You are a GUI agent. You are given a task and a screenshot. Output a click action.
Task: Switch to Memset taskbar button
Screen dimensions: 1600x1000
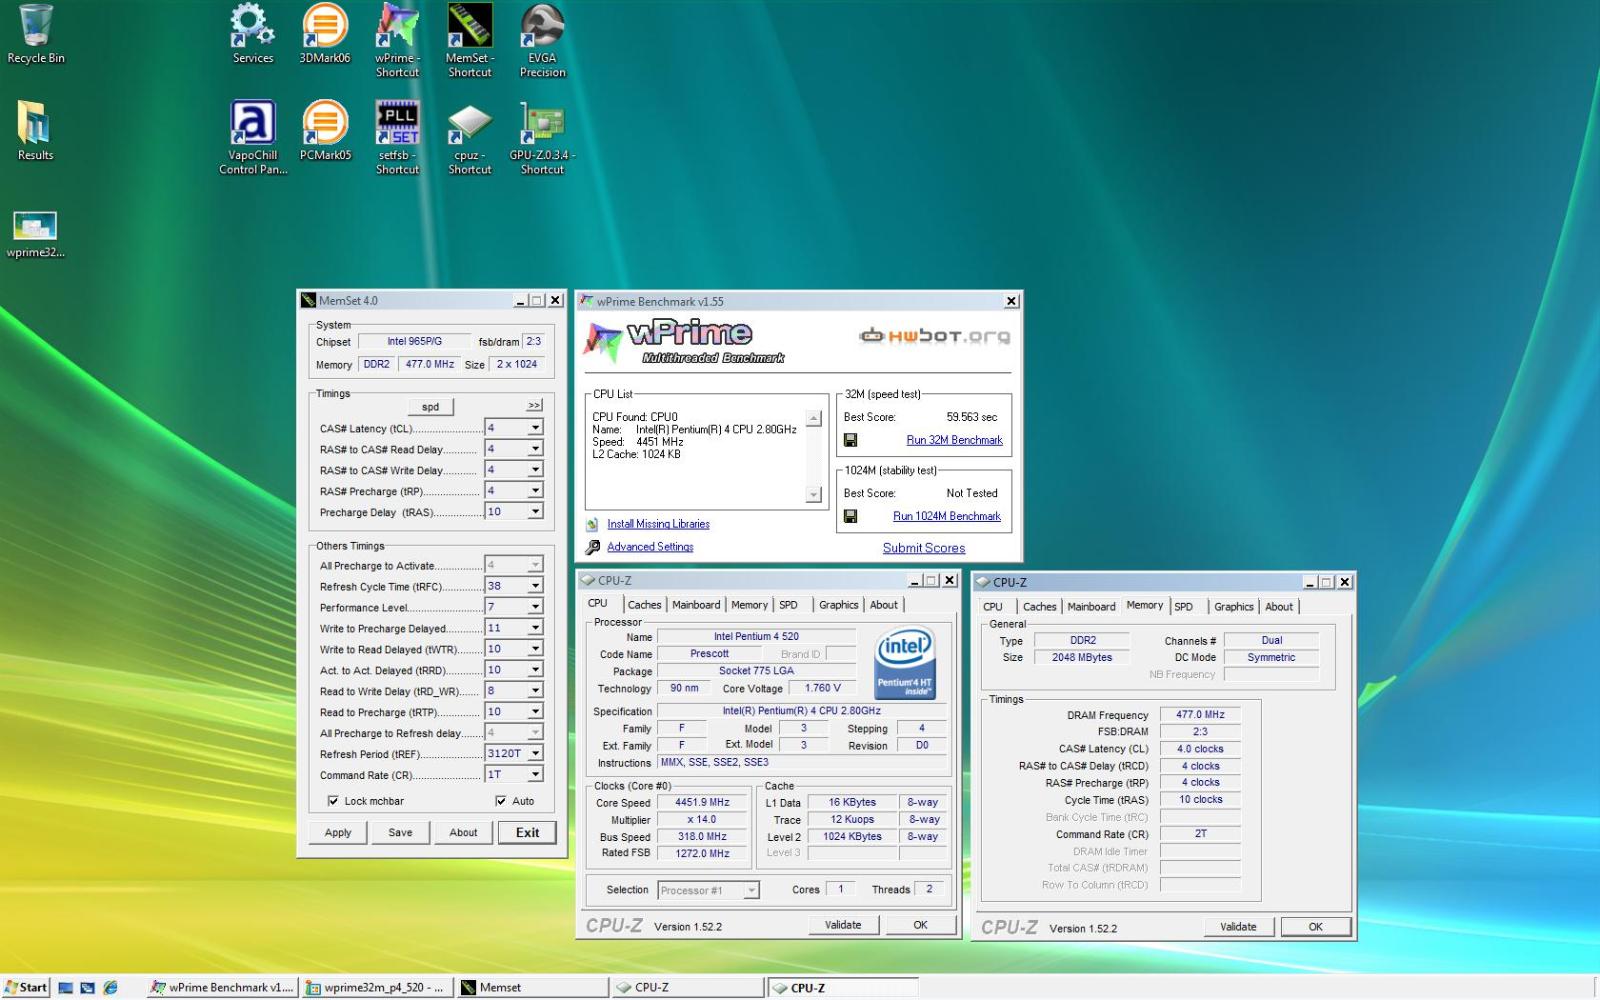click(x=532, y=987)
